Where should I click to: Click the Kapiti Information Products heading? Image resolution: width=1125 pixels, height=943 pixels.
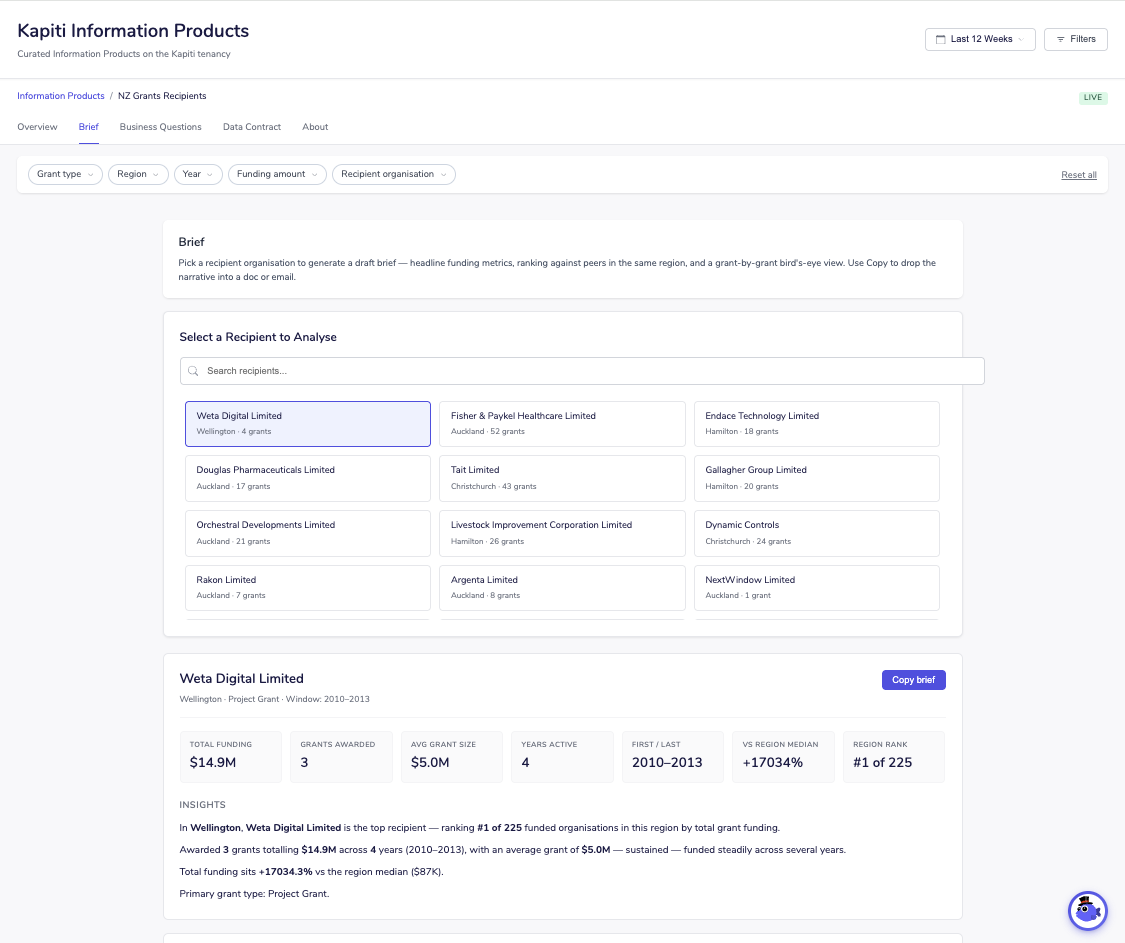click(x=133, y=31)
